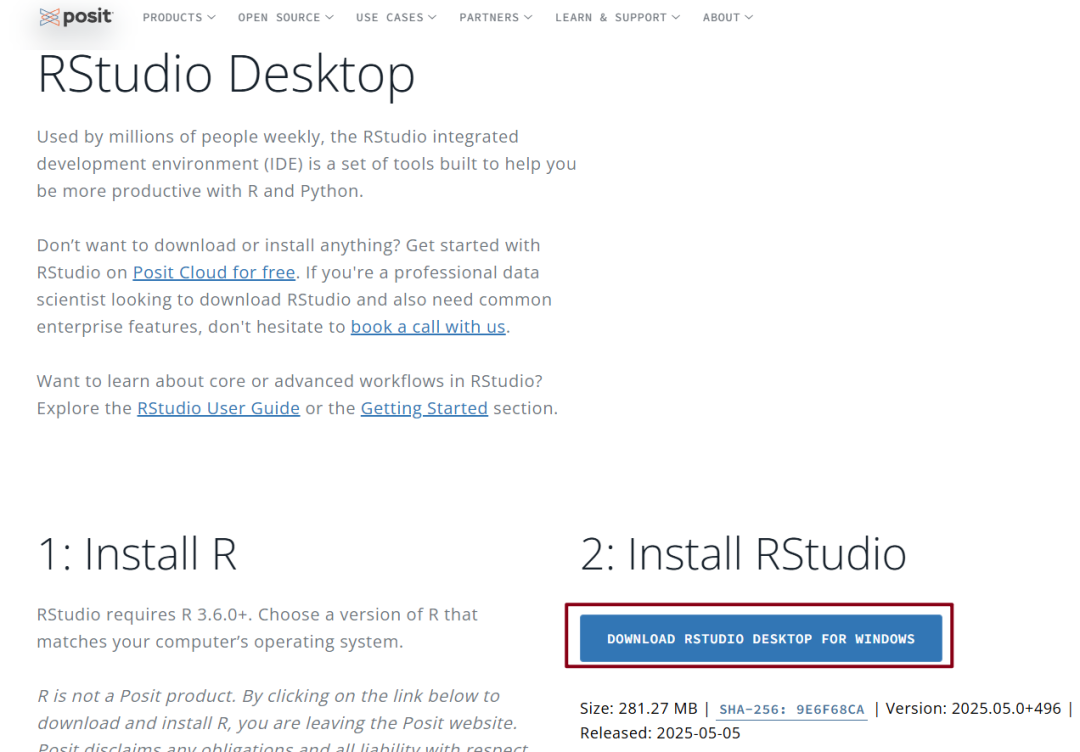
Task: Open the Open Source menu
Action: tap(285, 17)
